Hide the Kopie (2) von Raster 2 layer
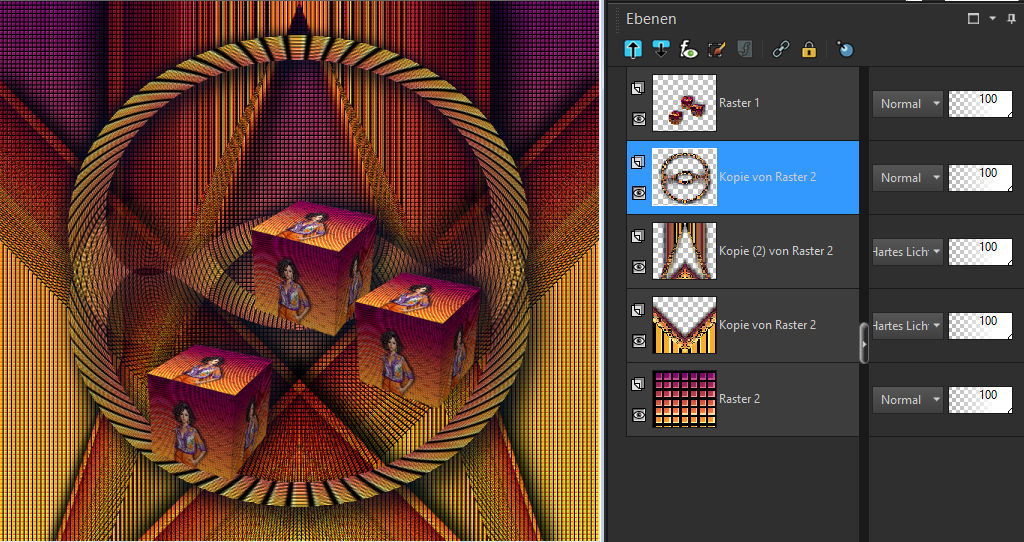The width and height of the screenshot is (1024, 542). [x=639, y=267]
